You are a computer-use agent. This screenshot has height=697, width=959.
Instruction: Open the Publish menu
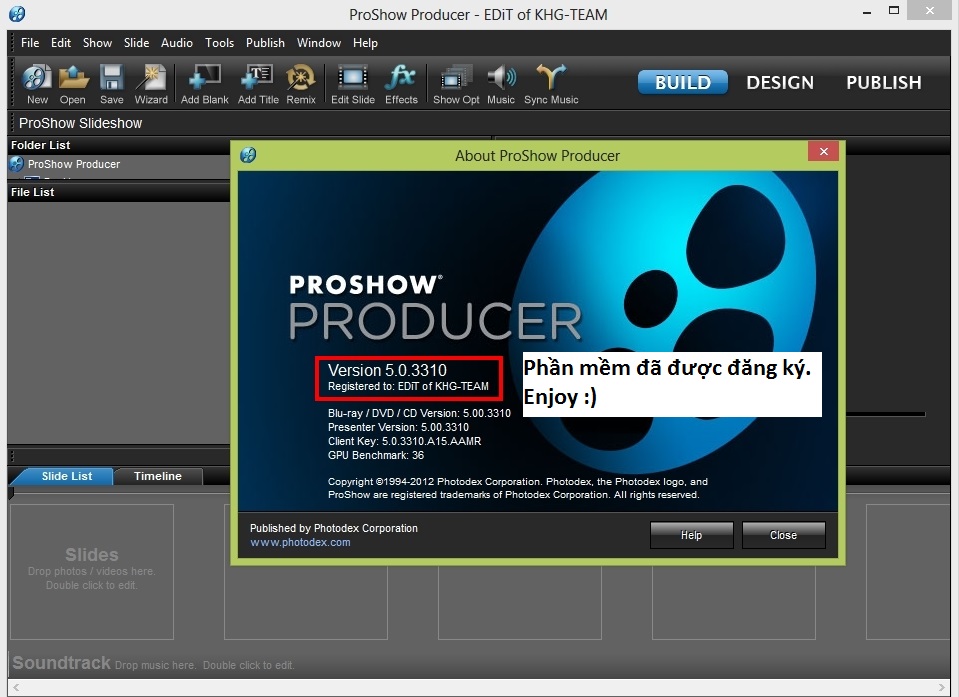[x=265, y=43]
